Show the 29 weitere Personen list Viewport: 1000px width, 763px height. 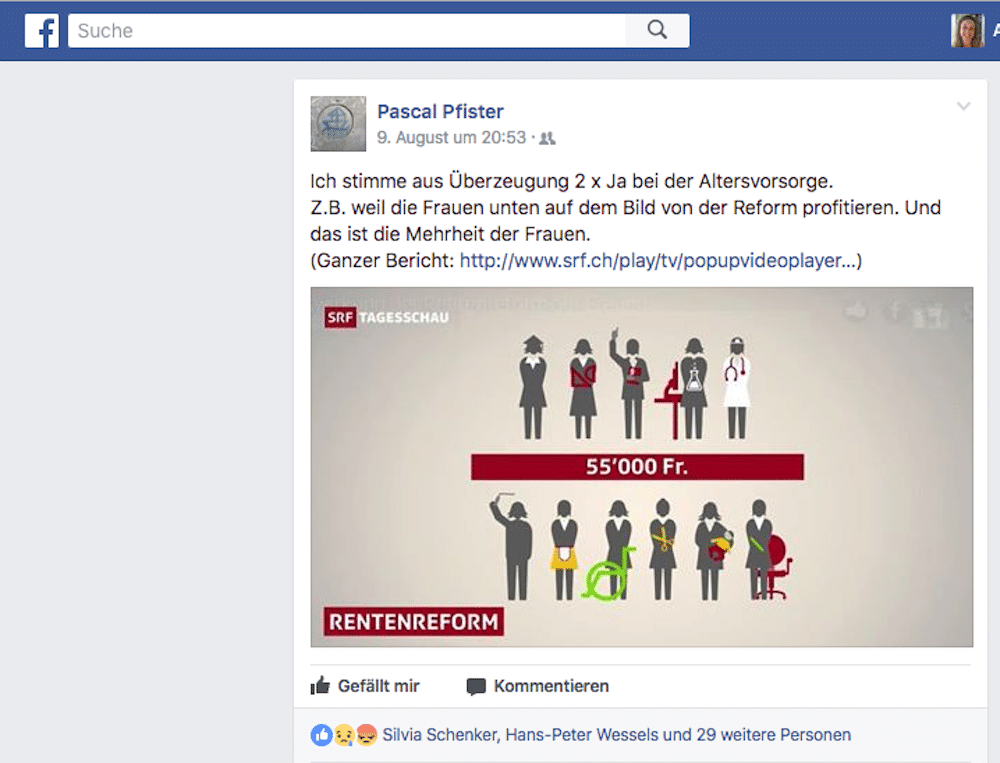774,735
